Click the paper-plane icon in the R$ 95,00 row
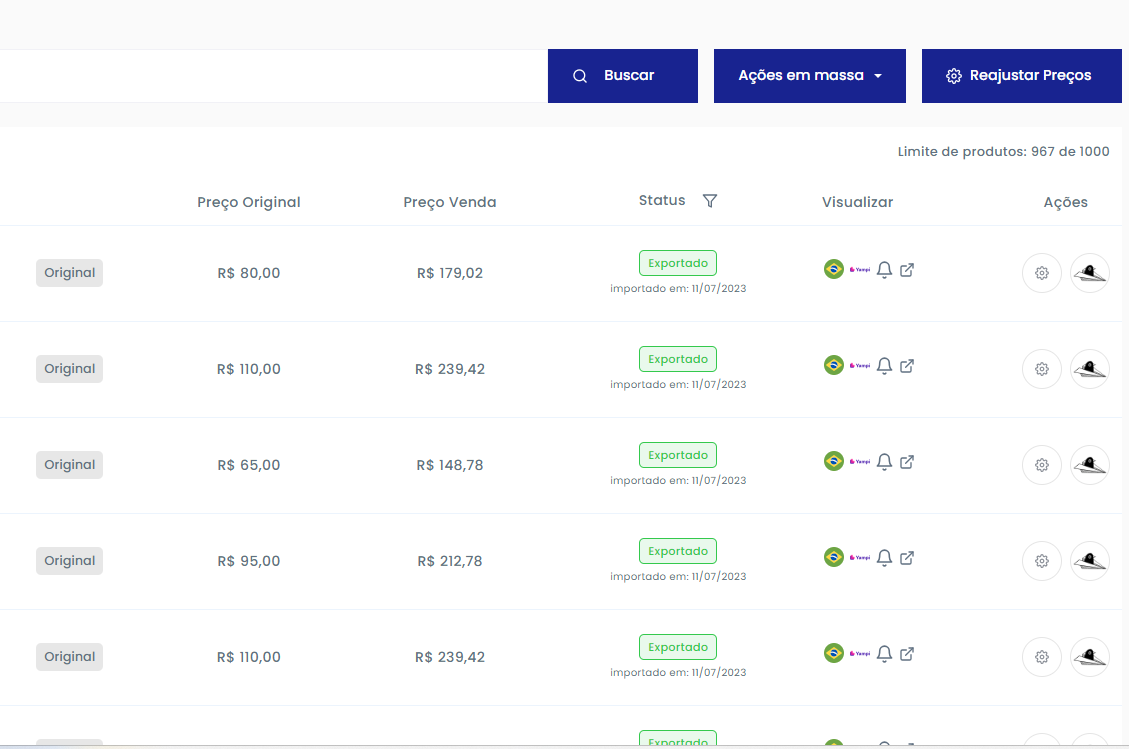 [x=1090, y=560]
